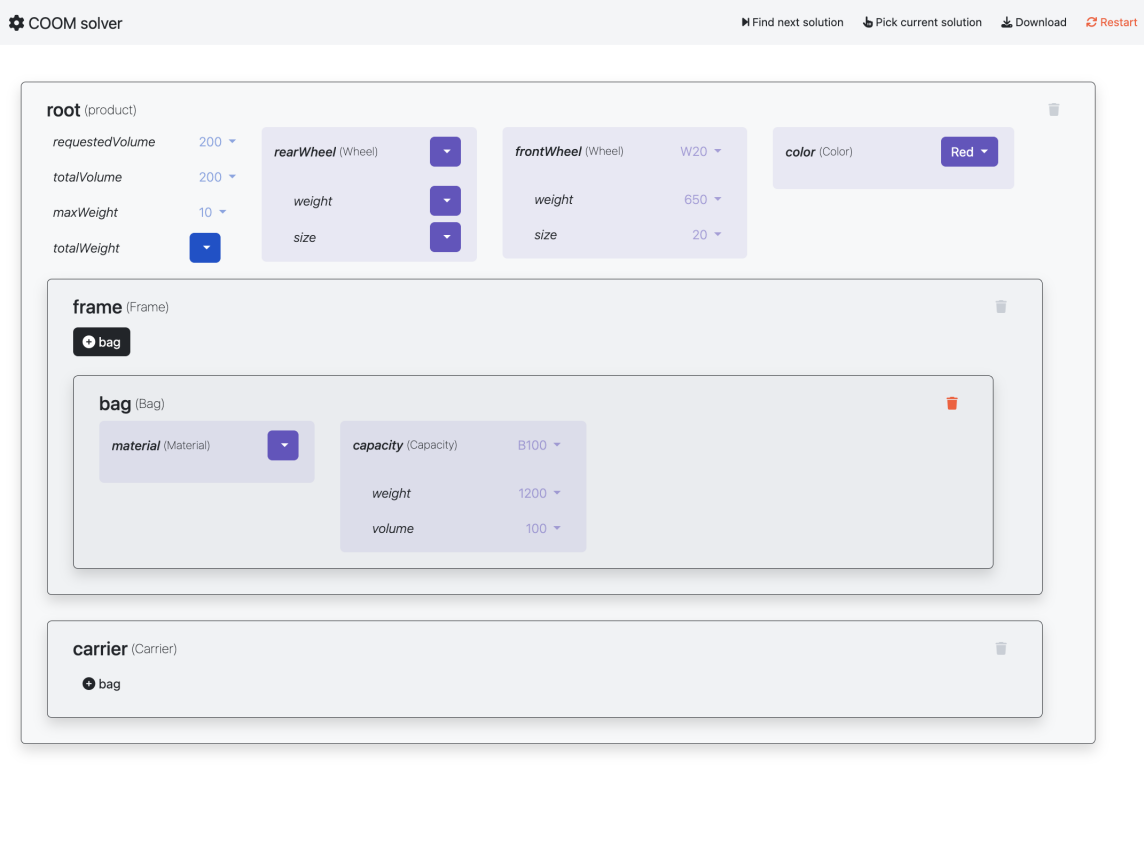Expand the totalWeight dropdown
This screenshot has height=862, width=1144.
[x=205, y=248]
